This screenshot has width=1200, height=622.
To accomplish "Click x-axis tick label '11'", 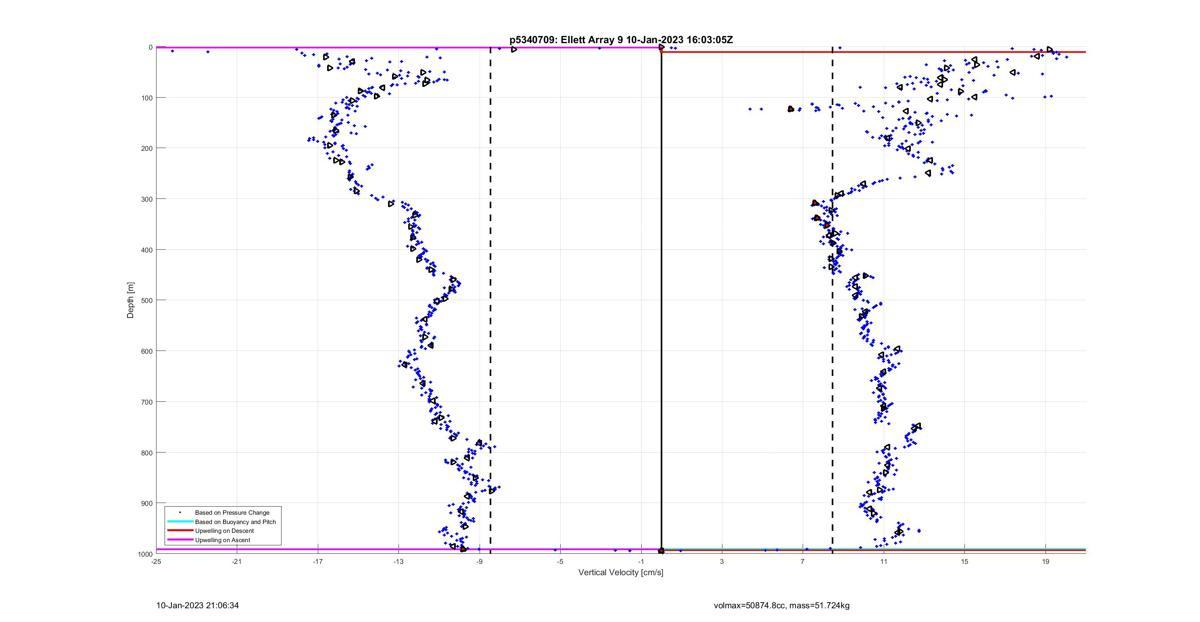I will coord(884,562).
